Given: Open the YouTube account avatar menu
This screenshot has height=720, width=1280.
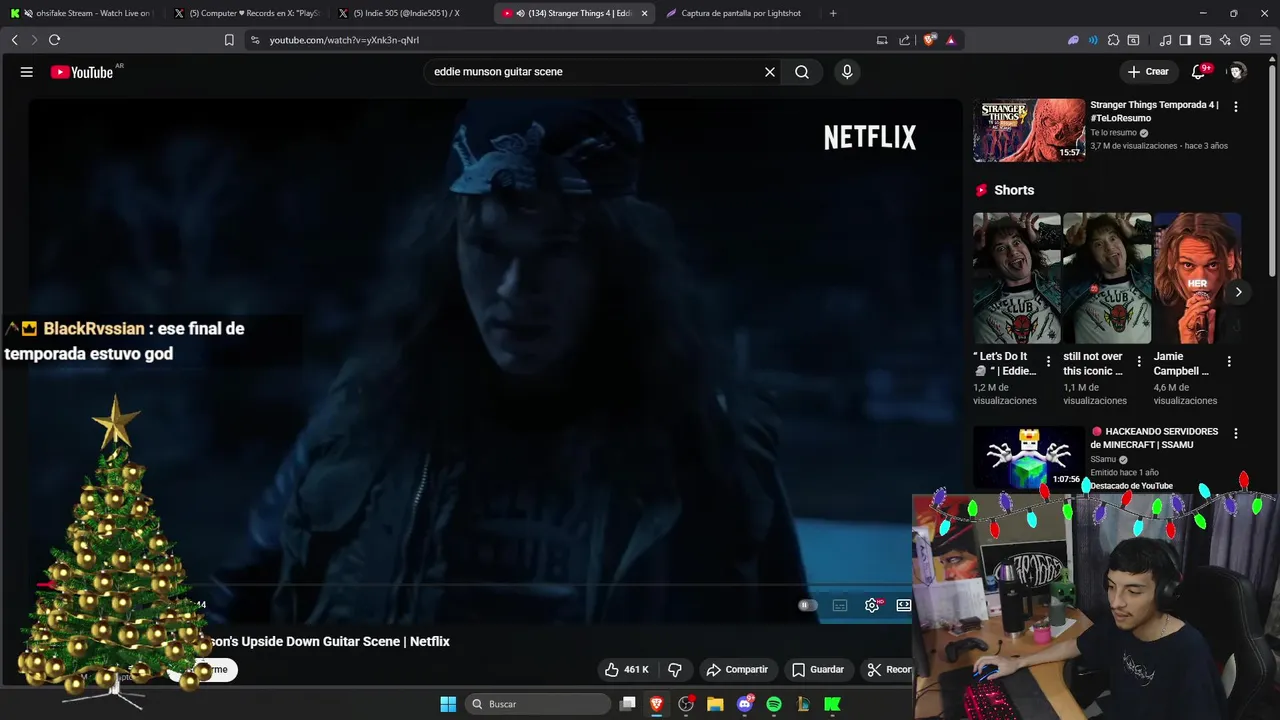Looking at the screenshot, I should tap(1237, 72).
